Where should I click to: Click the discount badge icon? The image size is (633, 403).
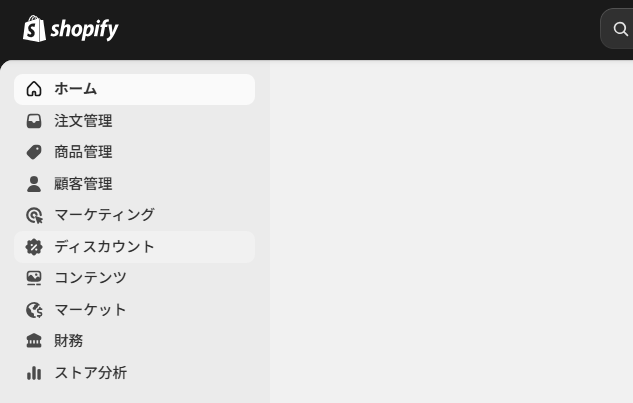[x=34, y=247]
